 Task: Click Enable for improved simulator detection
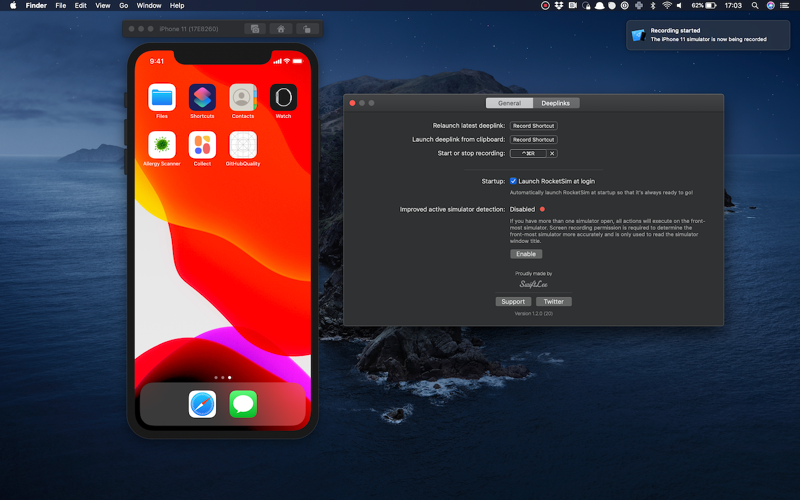pyautogui.click(x=526, y=254)
